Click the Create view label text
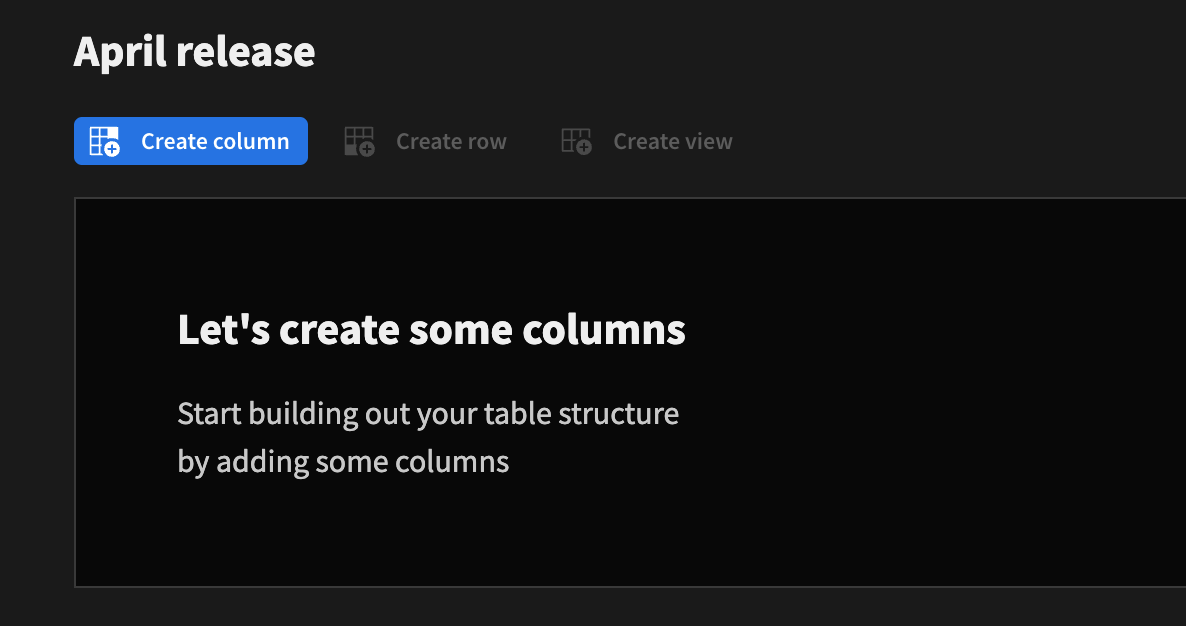 (672, 141)
